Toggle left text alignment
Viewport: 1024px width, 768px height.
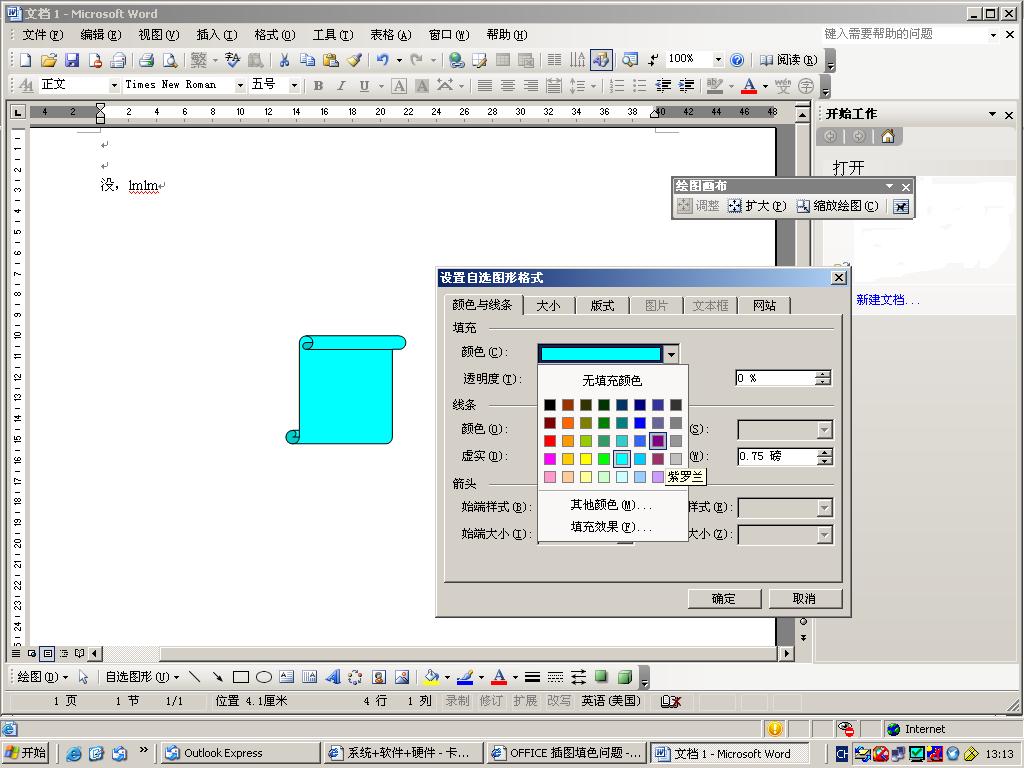coord(485,85)
